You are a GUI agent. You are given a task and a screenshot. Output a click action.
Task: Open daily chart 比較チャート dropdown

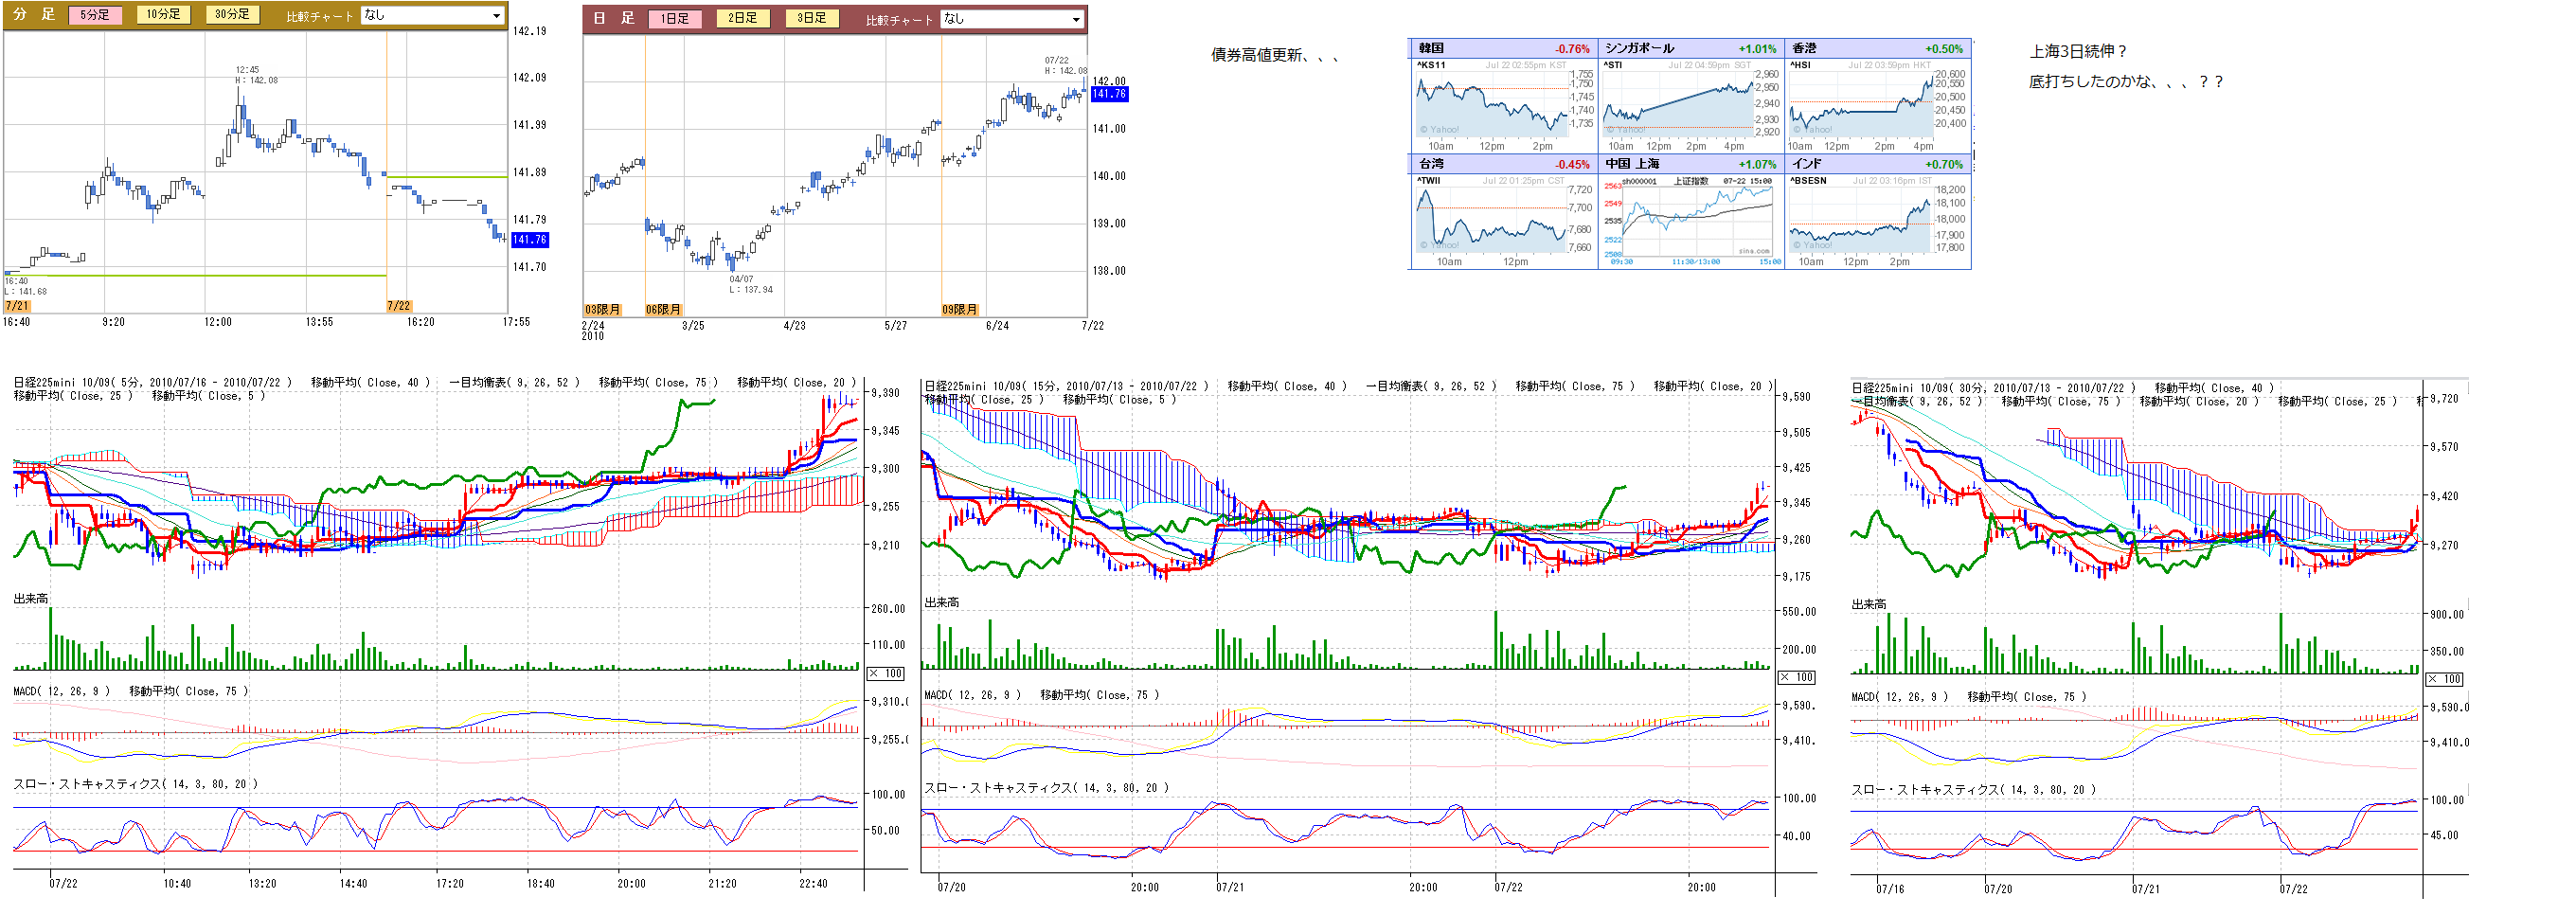pos(1012,19)
